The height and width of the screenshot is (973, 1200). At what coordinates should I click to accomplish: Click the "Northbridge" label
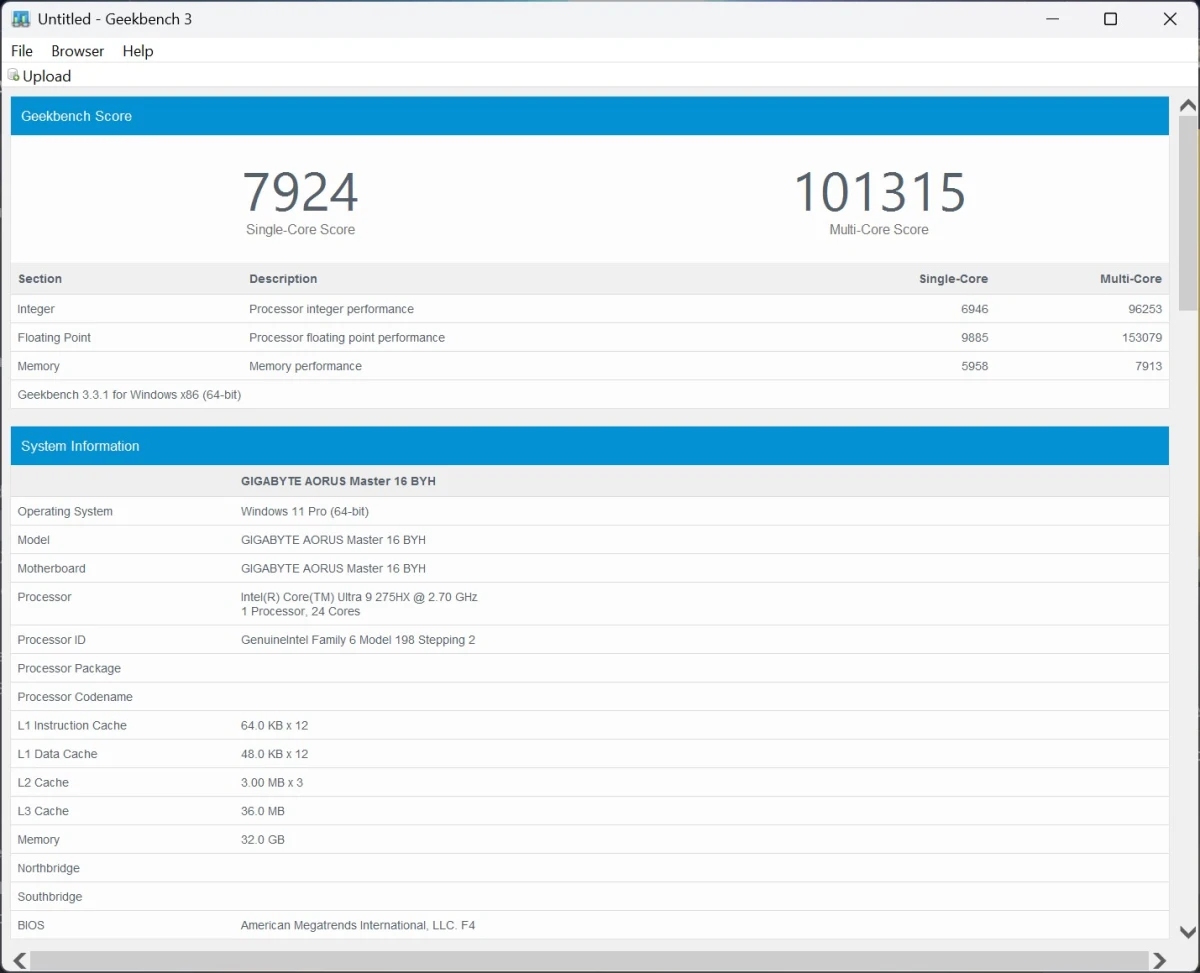[48, 869]
